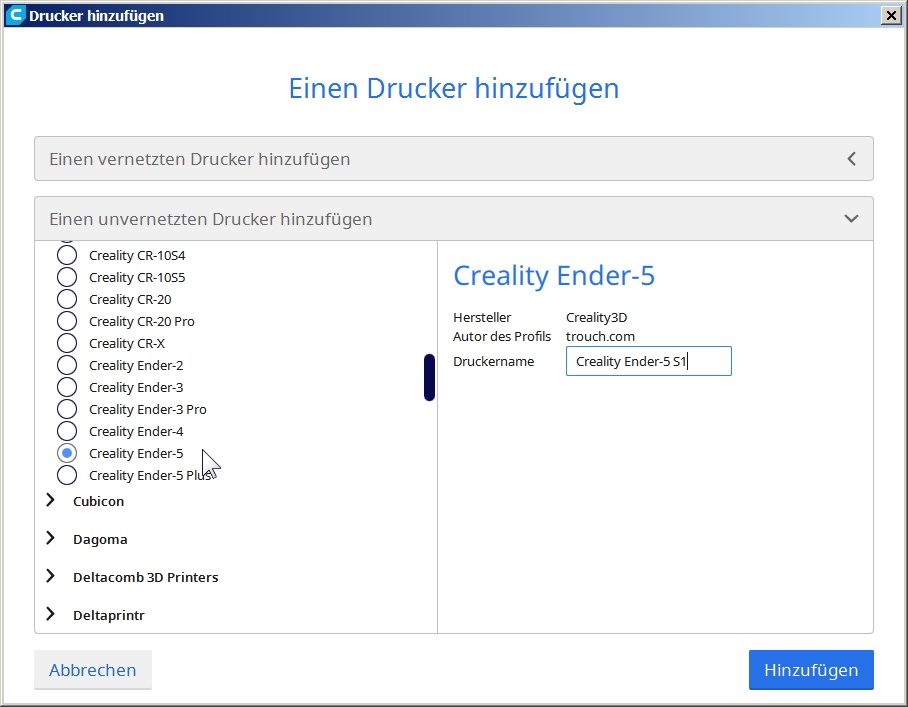The image size is (908, 707).
Task: Click the Hinzufügen button
Action: coord(811,670)
